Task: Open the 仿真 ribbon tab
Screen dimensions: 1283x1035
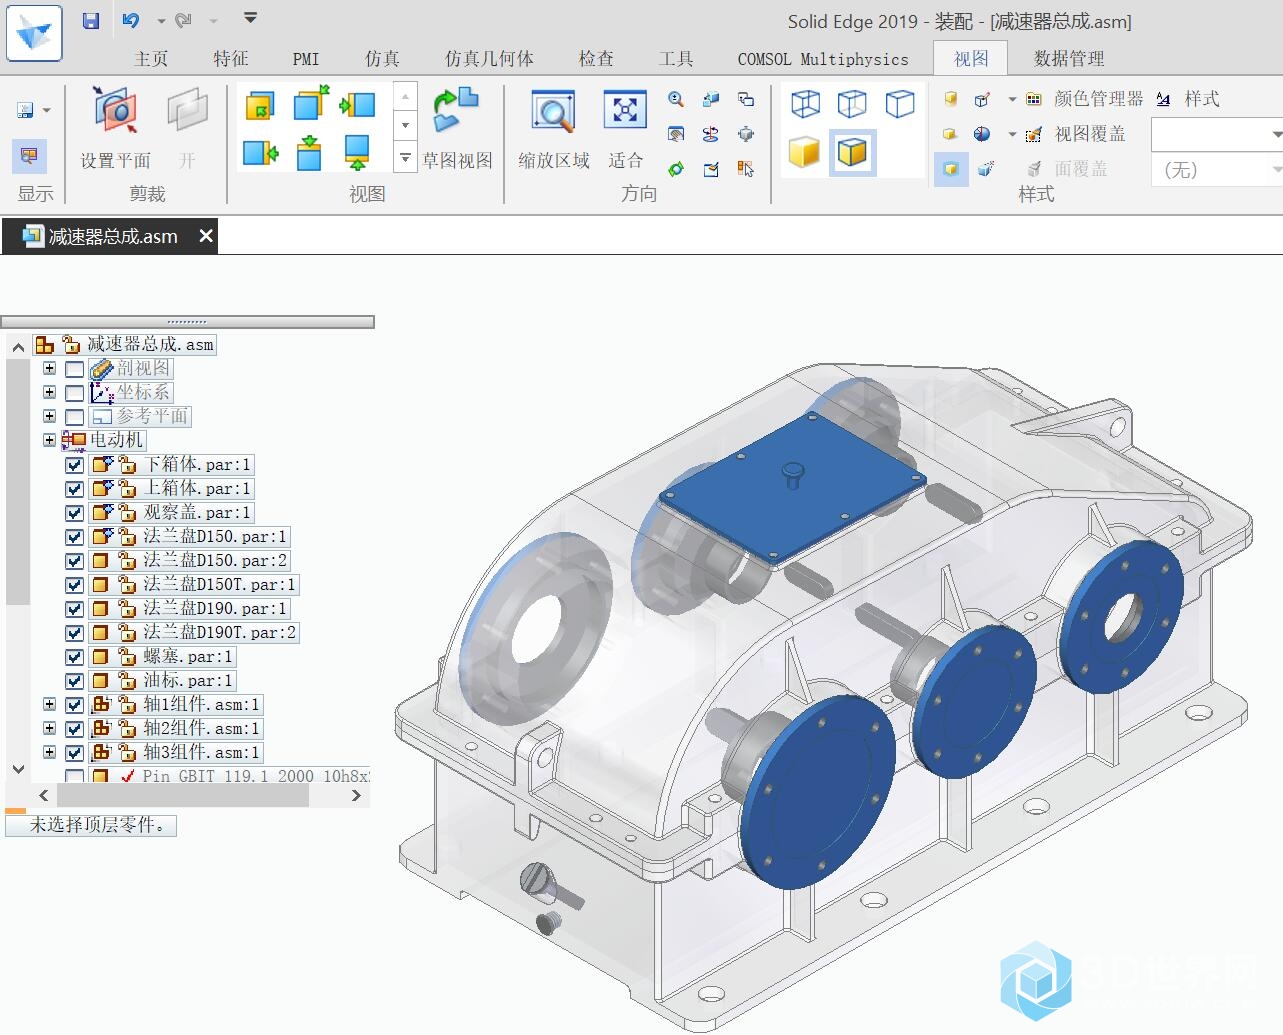Action: [382, 59]
